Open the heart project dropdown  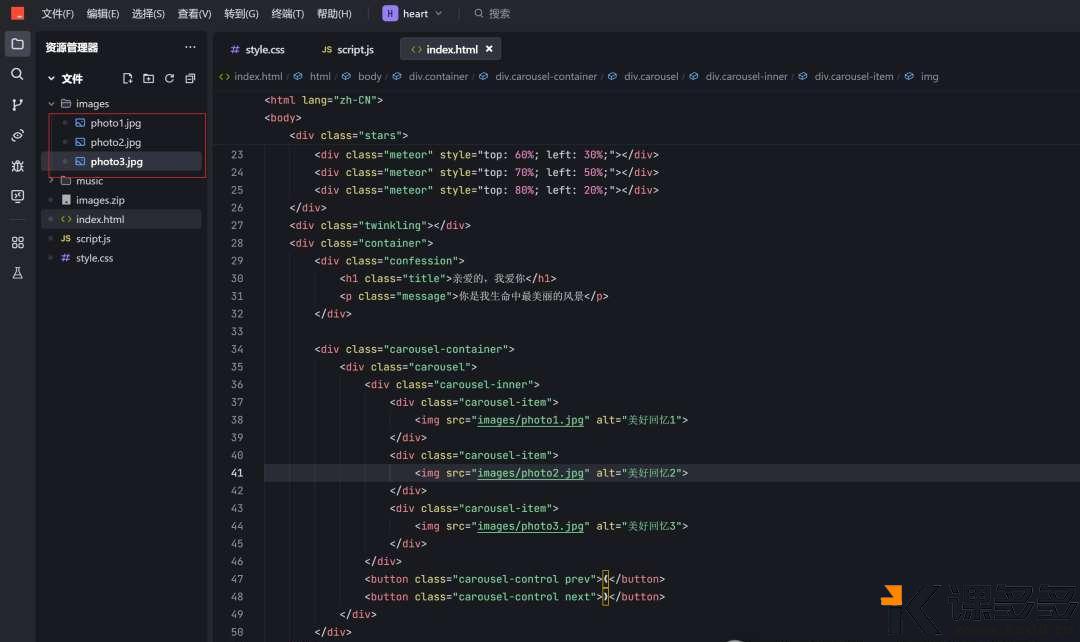(x=412, y=14)
